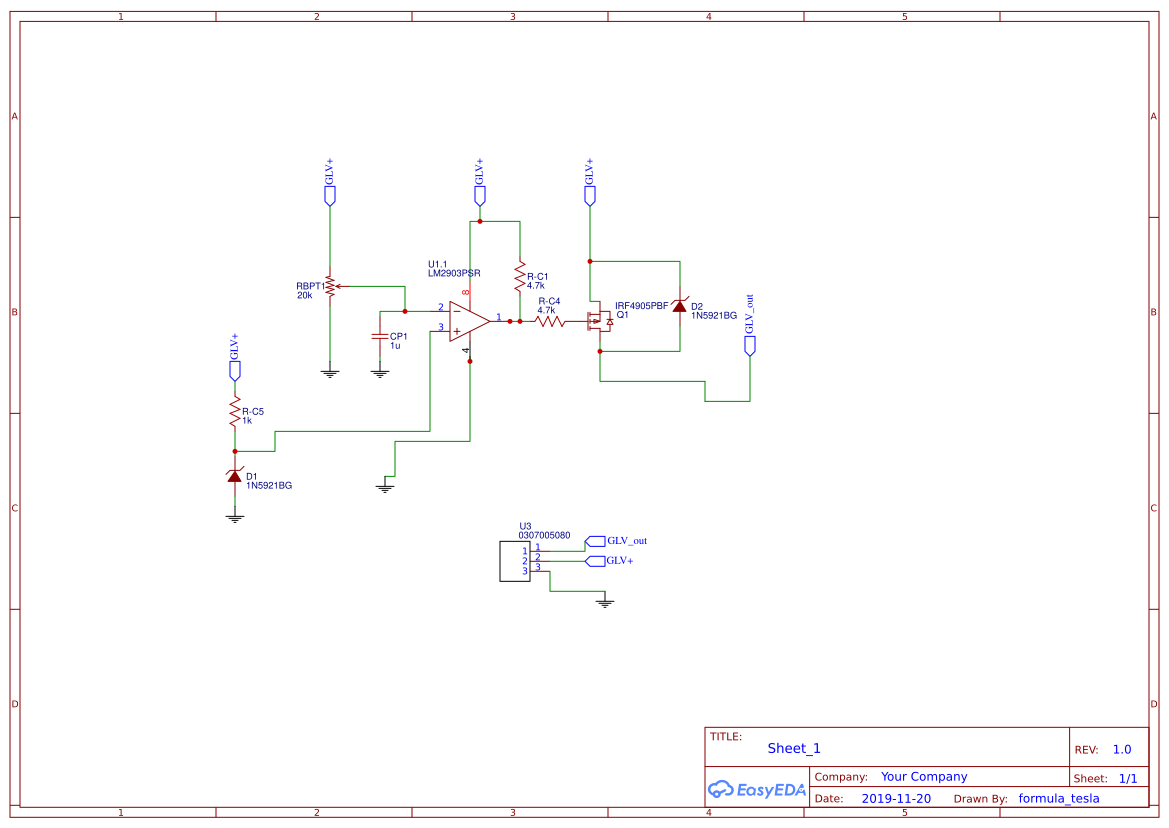Click the formula_tesla drawn-by text

[1057, 798]
